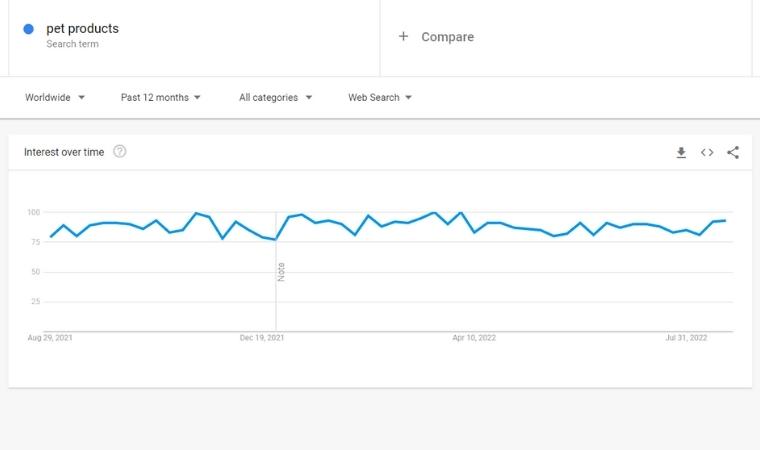Click the Jul 31, 2022 axis label
The height and width of the screenshot is (450, 760).
coord(686,338)
